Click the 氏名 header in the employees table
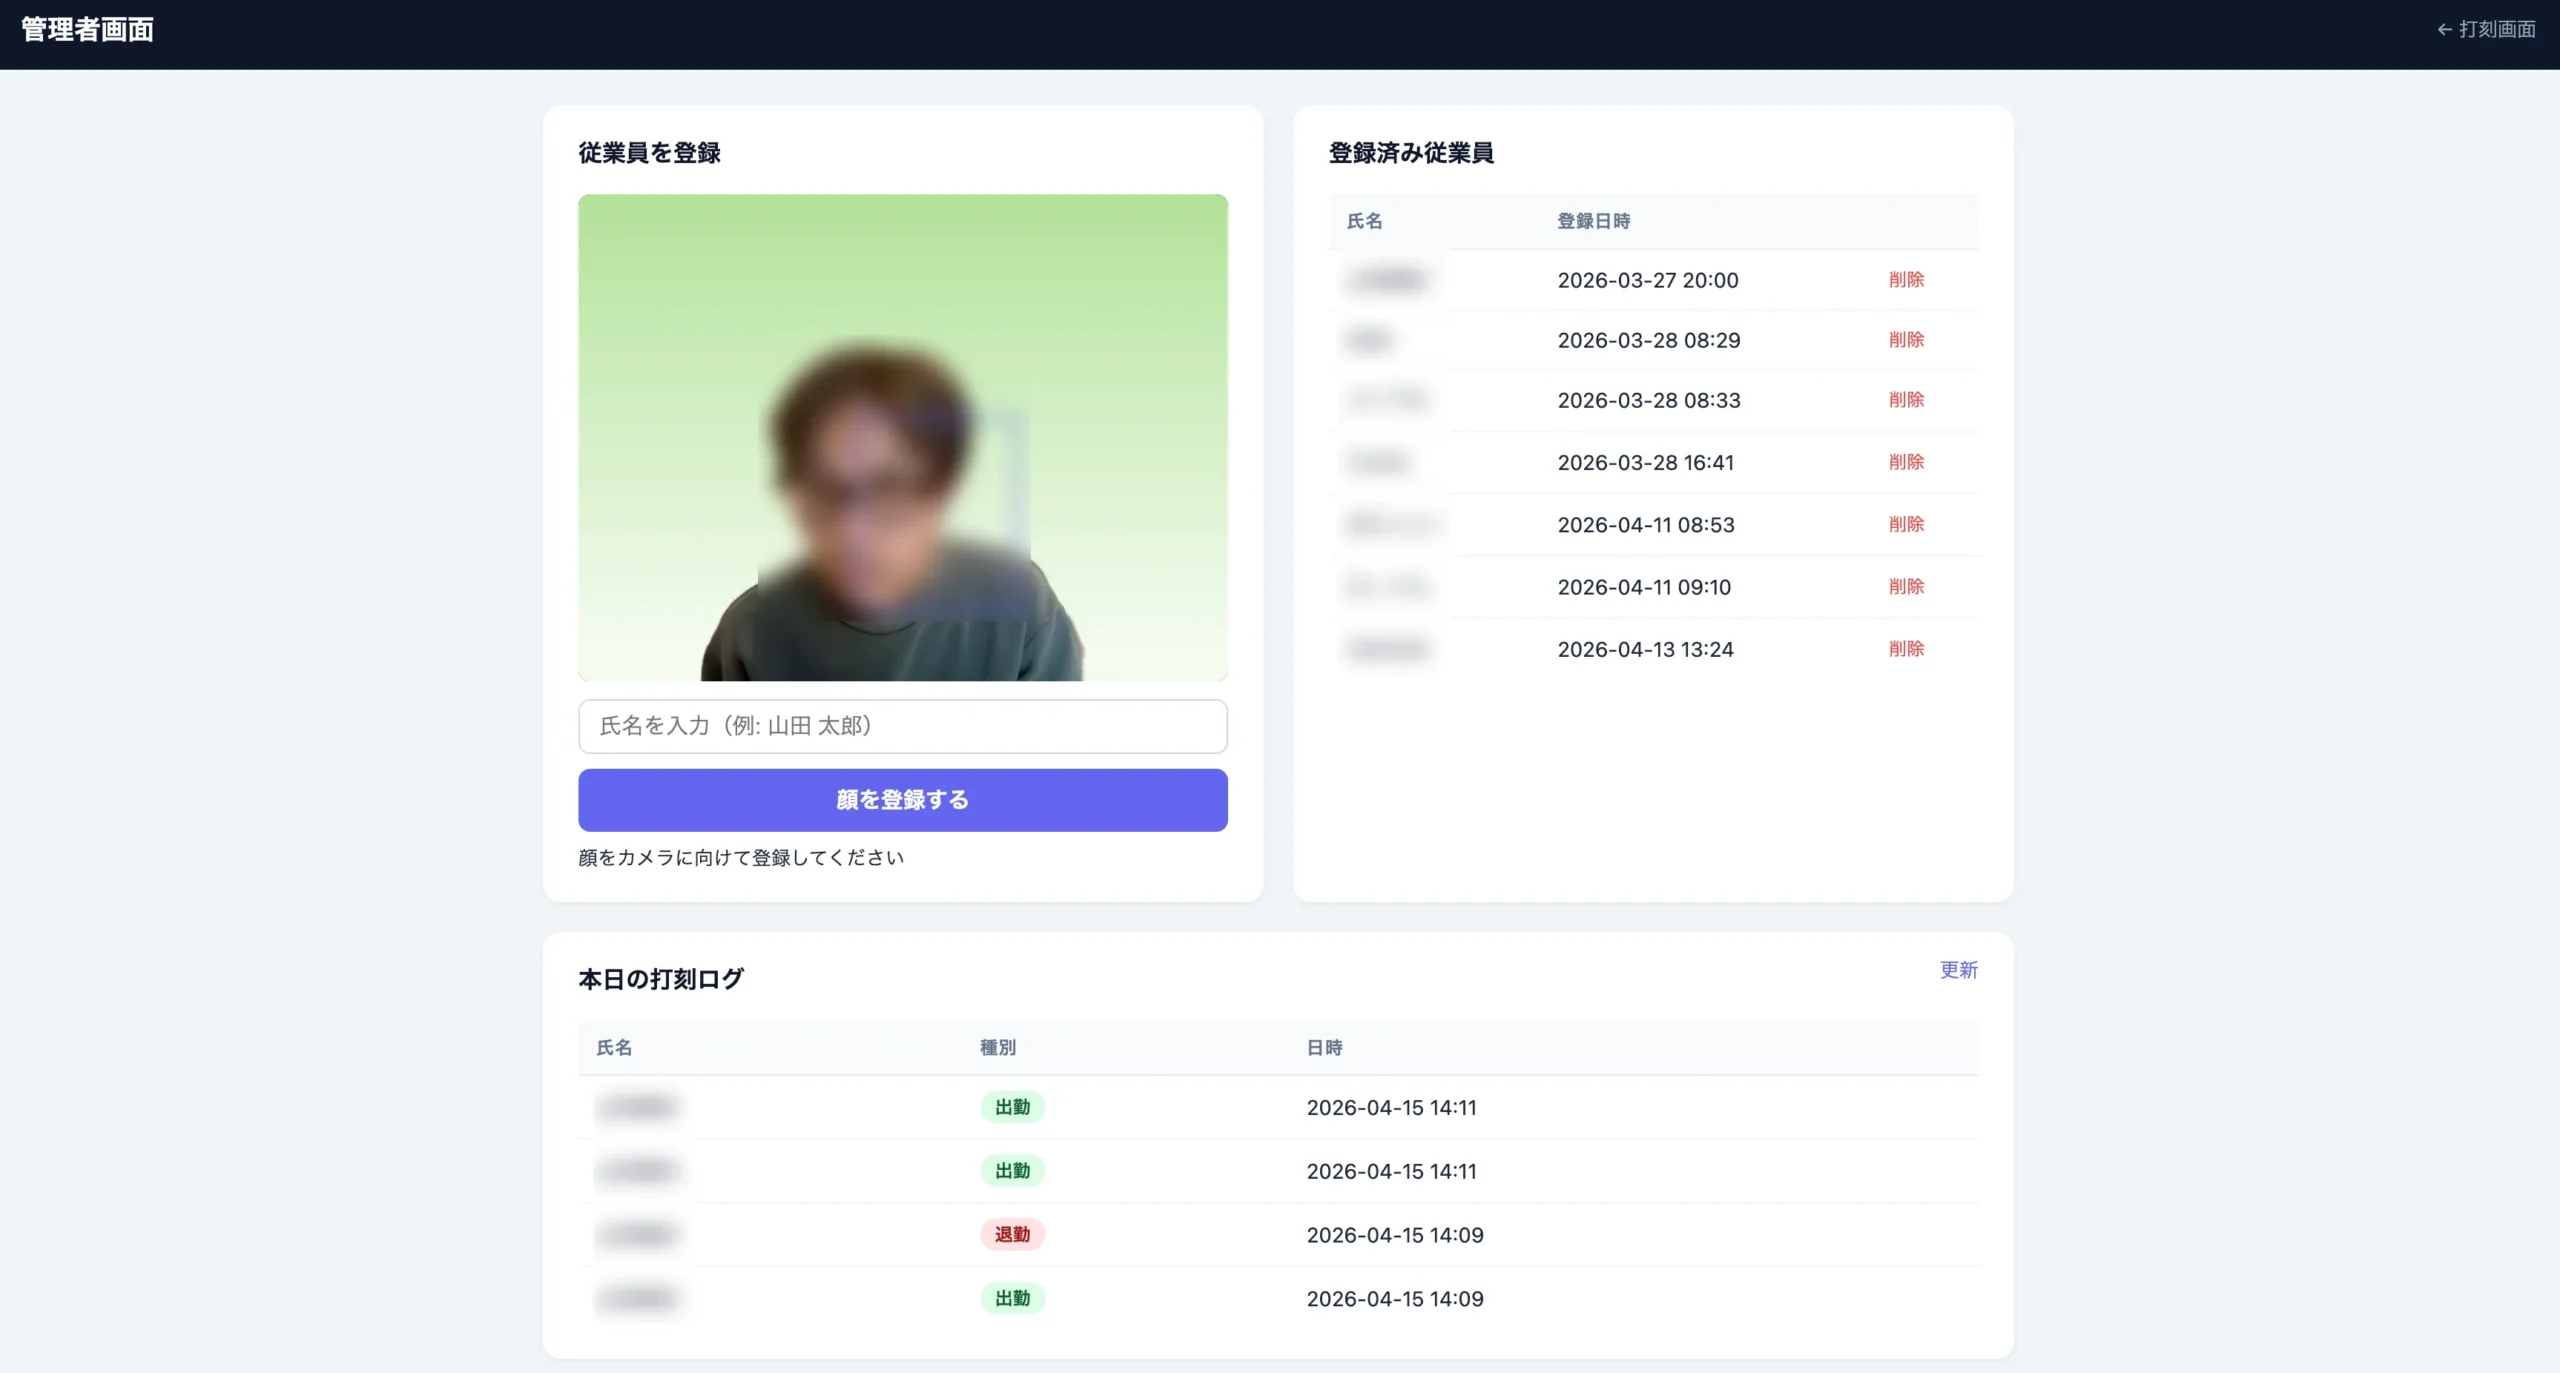The image size is (2560, 1373). pyautogui.click(x=1364, y=221)
